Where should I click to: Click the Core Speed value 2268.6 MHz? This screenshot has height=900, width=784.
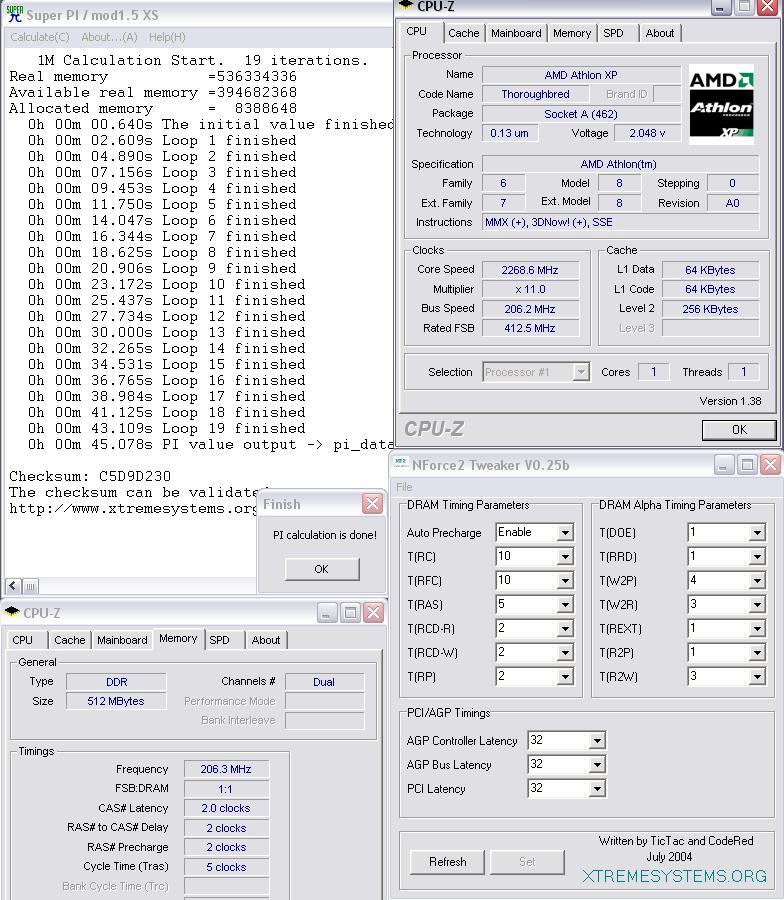pyautogui.click(x=530, y=270)
